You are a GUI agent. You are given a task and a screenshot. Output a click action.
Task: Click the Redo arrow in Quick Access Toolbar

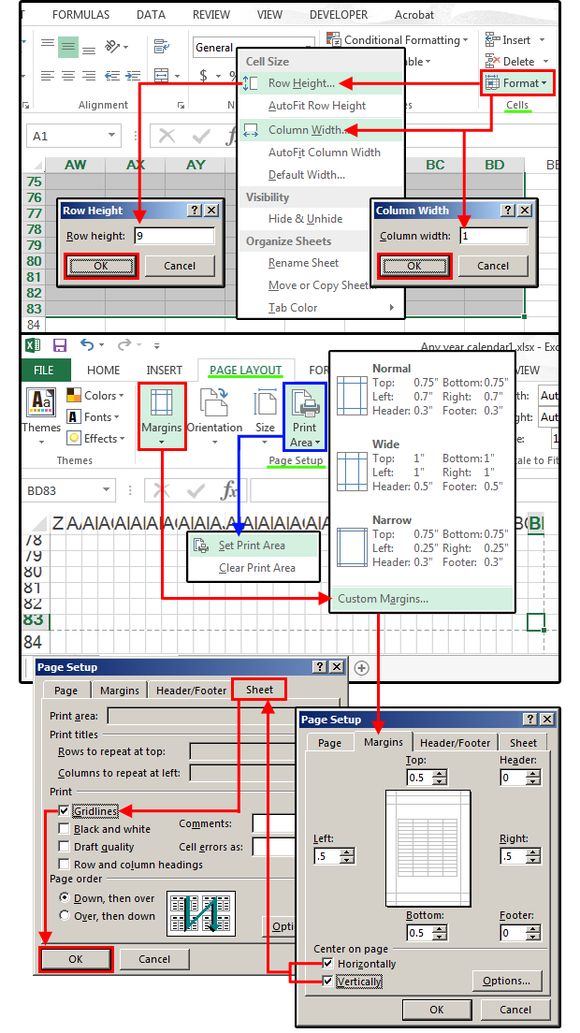[x=125, y=345]
